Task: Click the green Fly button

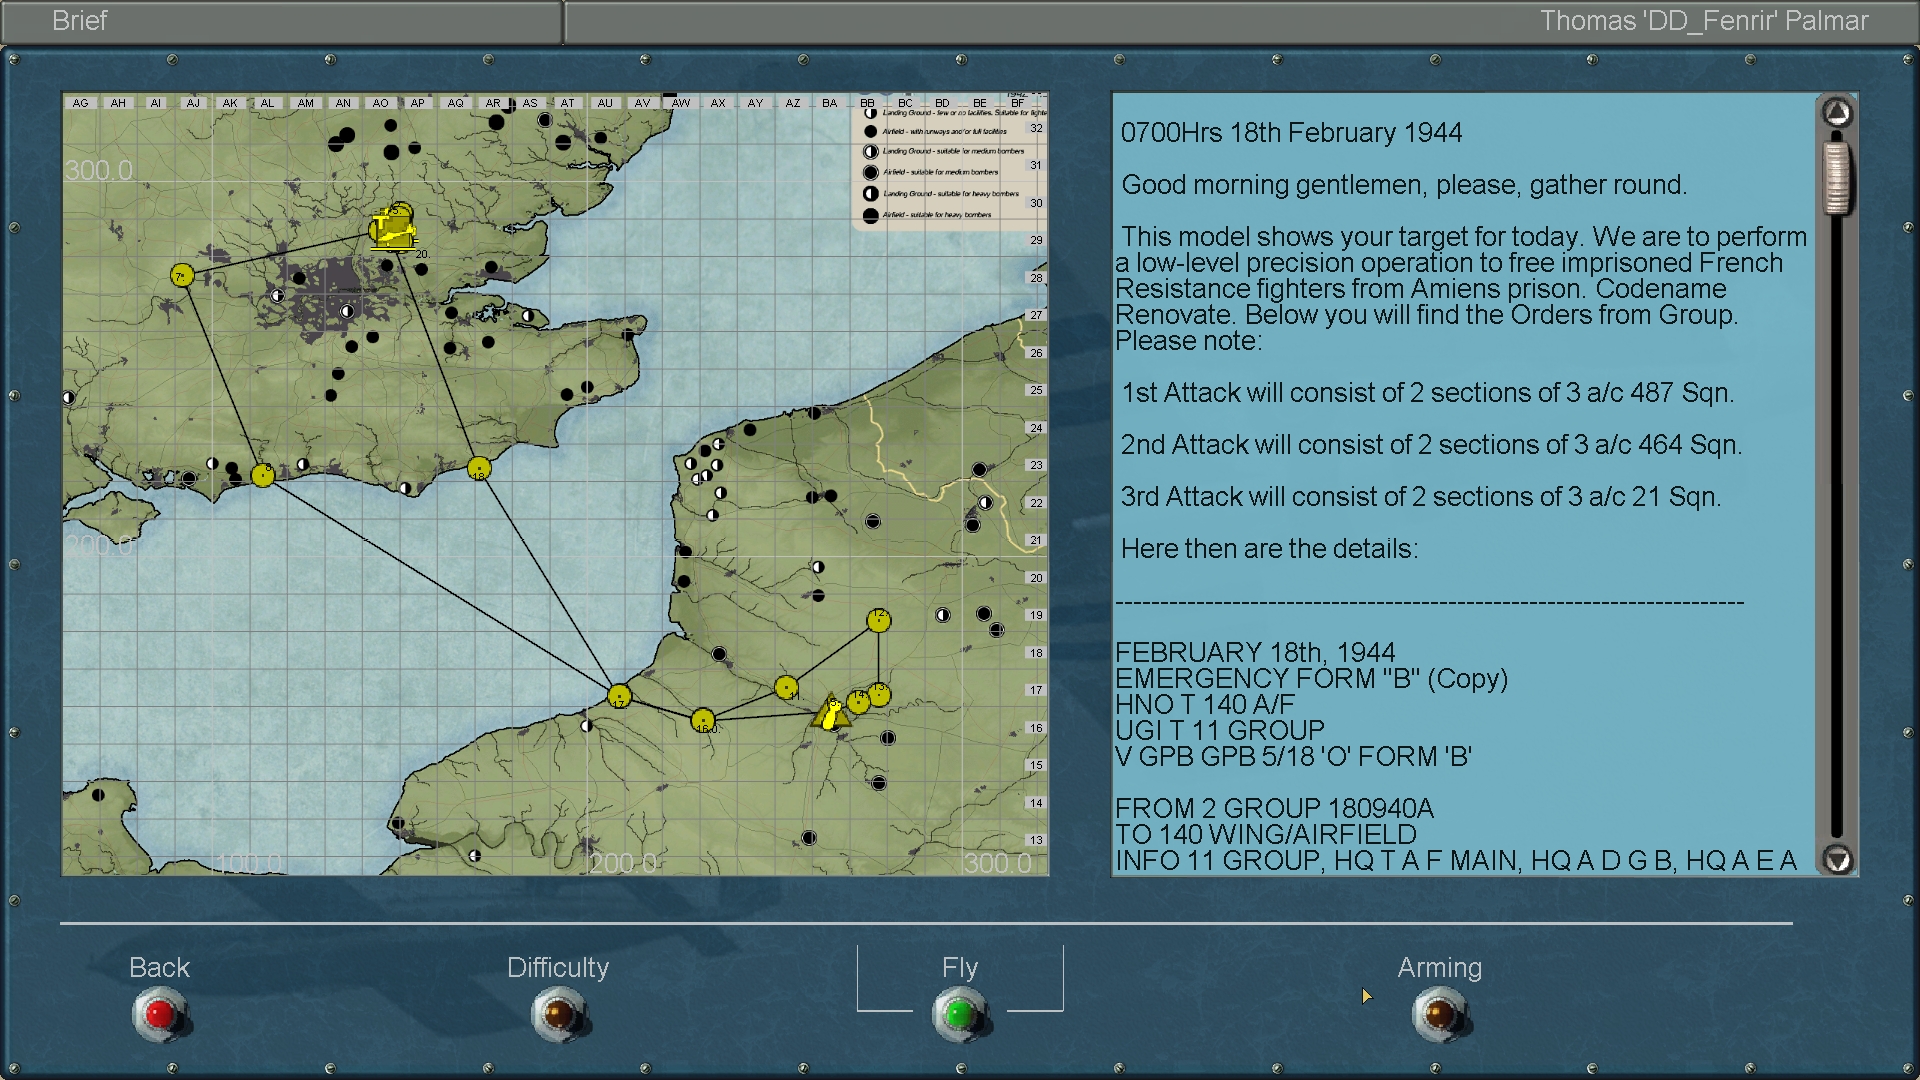Action: tap(959, 1014)
